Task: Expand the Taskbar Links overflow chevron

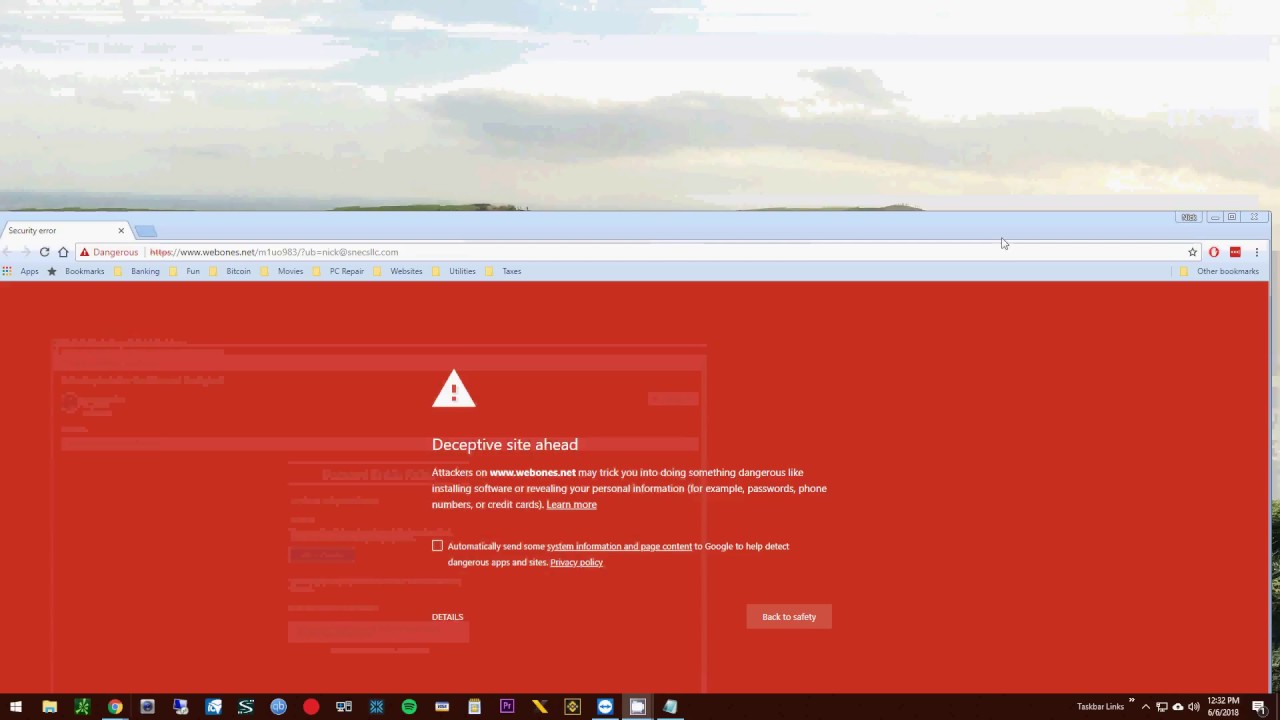Action: click(x=1132, y=701)
